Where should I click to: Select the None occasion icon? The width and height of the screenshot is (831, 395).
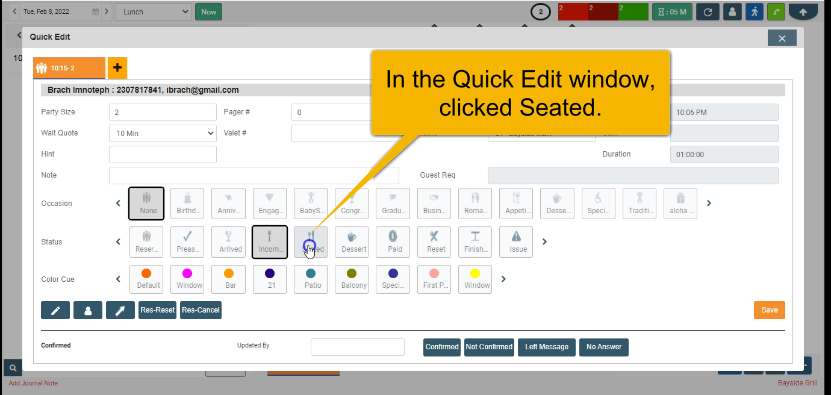tap(146, 203)
